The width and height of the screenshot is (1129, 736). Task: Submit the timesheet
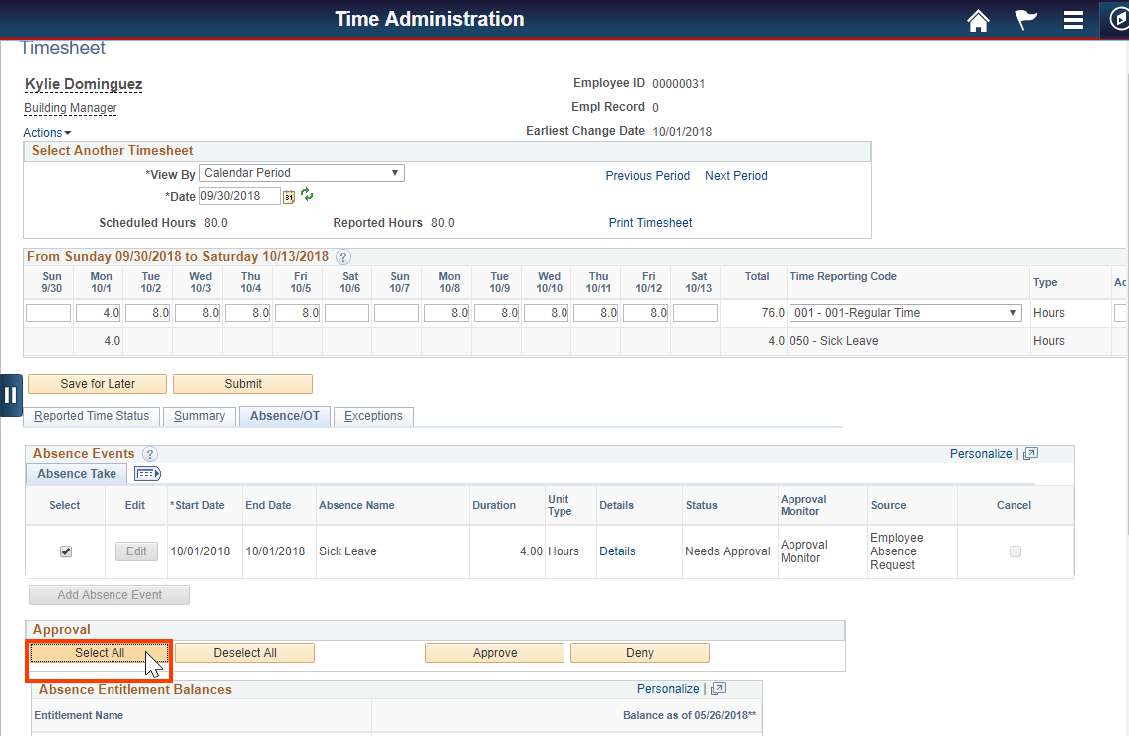click(x=243, y=383)
